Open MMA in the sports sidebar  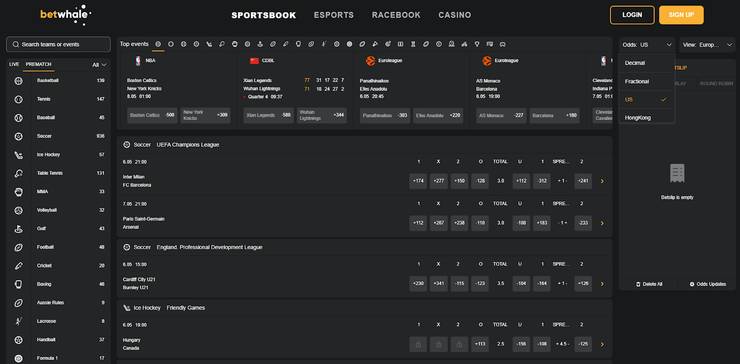coord(59,192)
